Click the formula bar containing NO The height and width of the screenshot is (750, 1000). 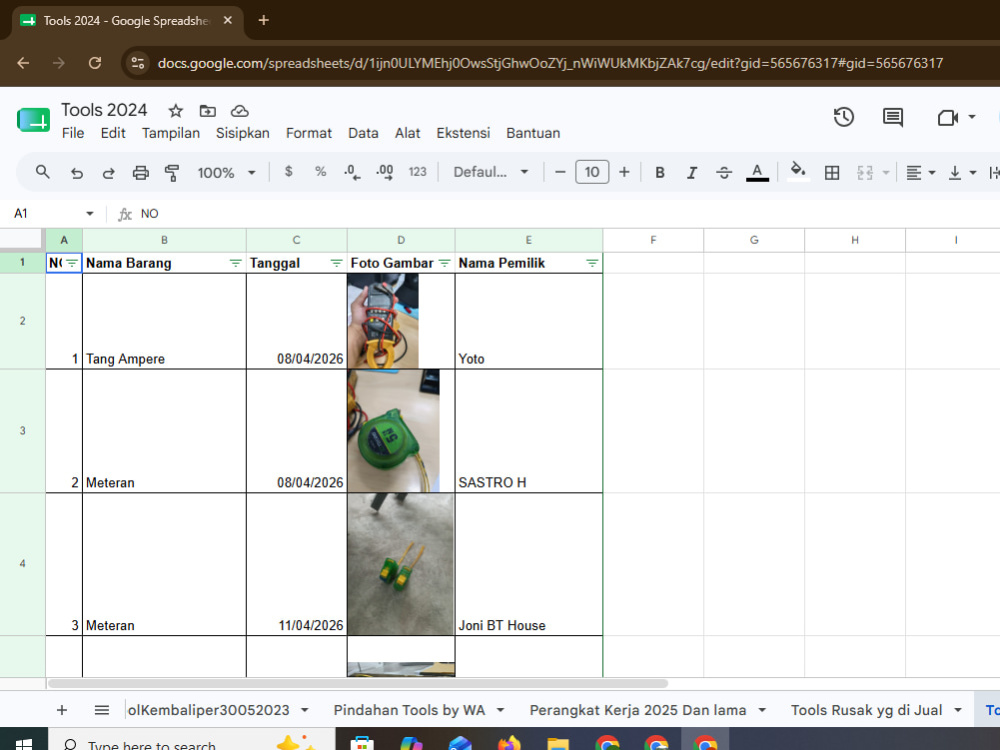[568, 214]
